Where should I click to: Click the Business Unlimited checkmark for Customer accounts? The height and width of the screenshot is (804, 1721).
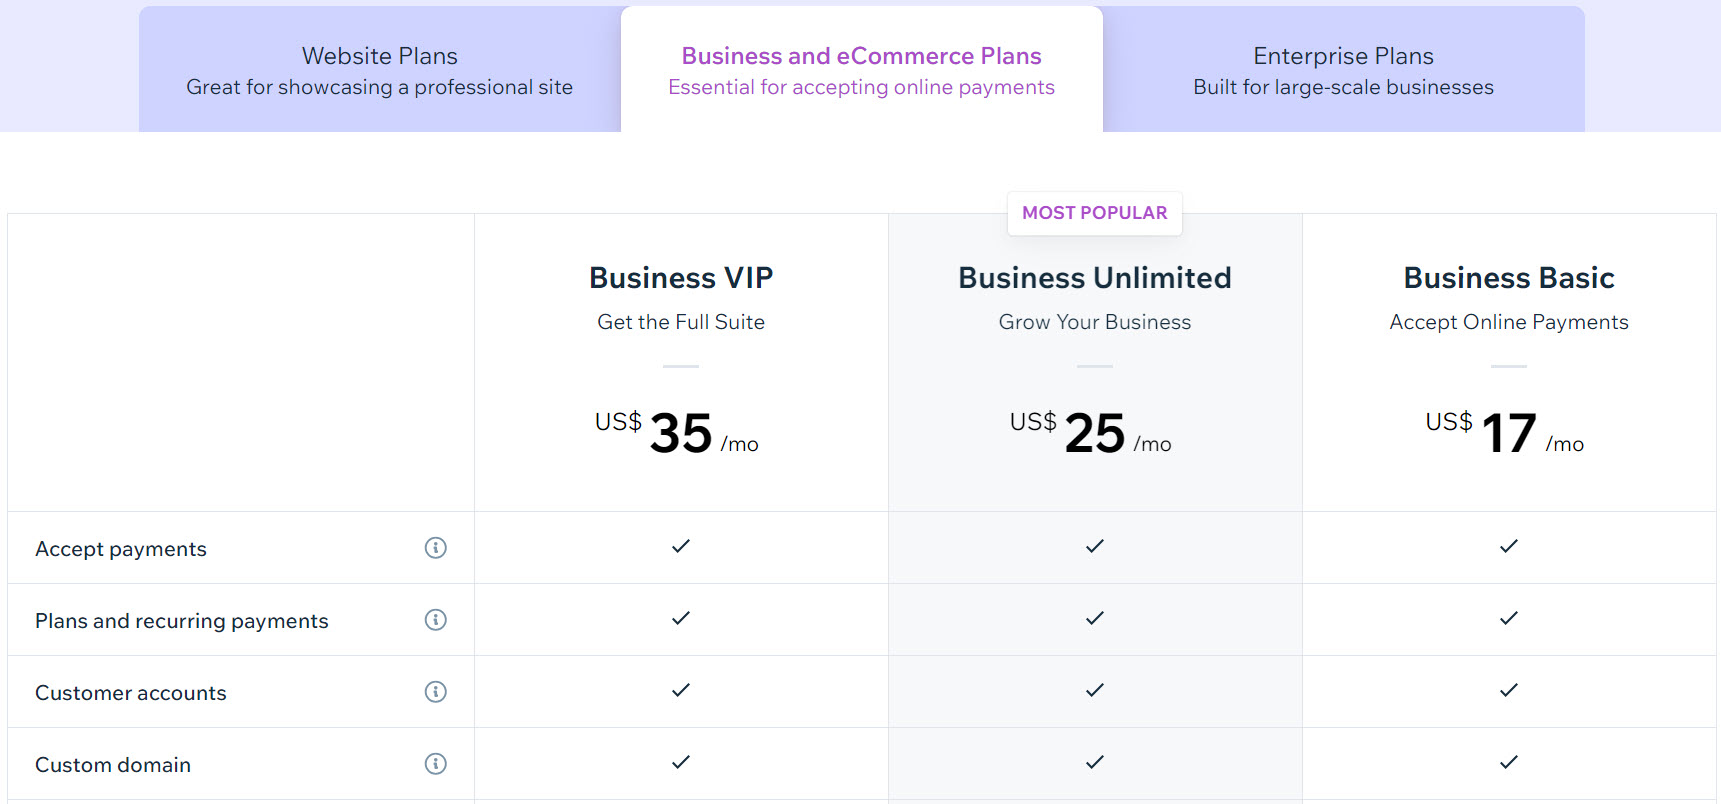coord(1095,690)
